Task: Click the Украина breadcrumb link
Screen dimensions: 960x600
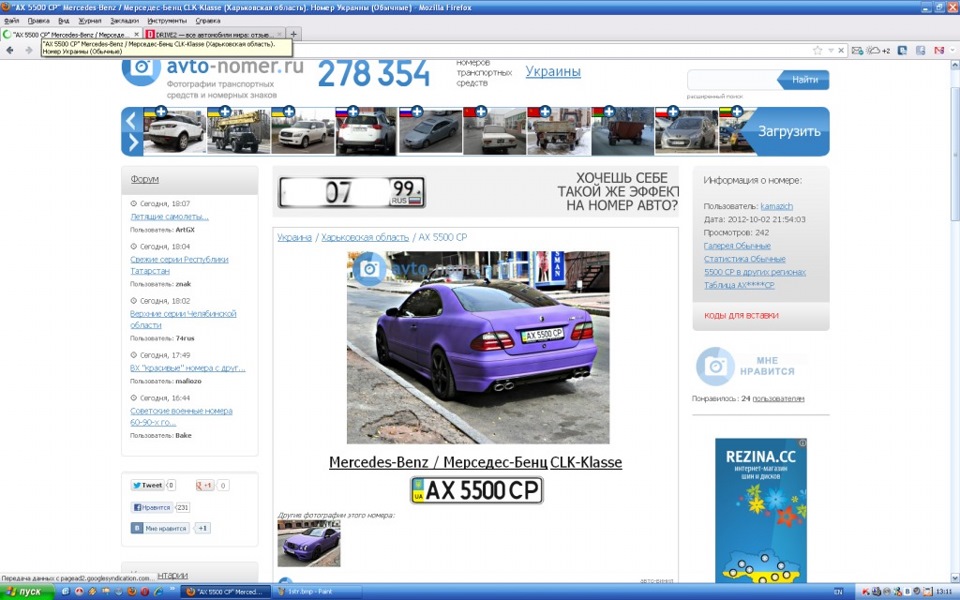Action: point(294,238)
